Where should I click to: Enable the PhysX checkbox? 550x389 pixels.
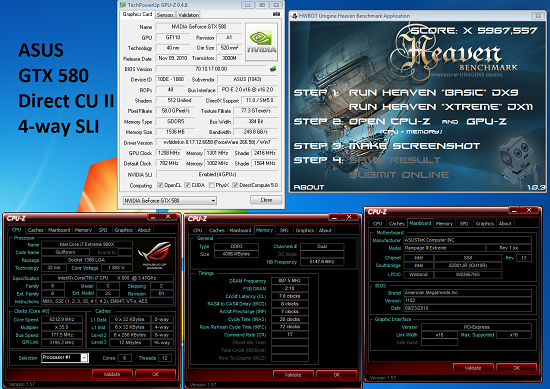point(211,185)
